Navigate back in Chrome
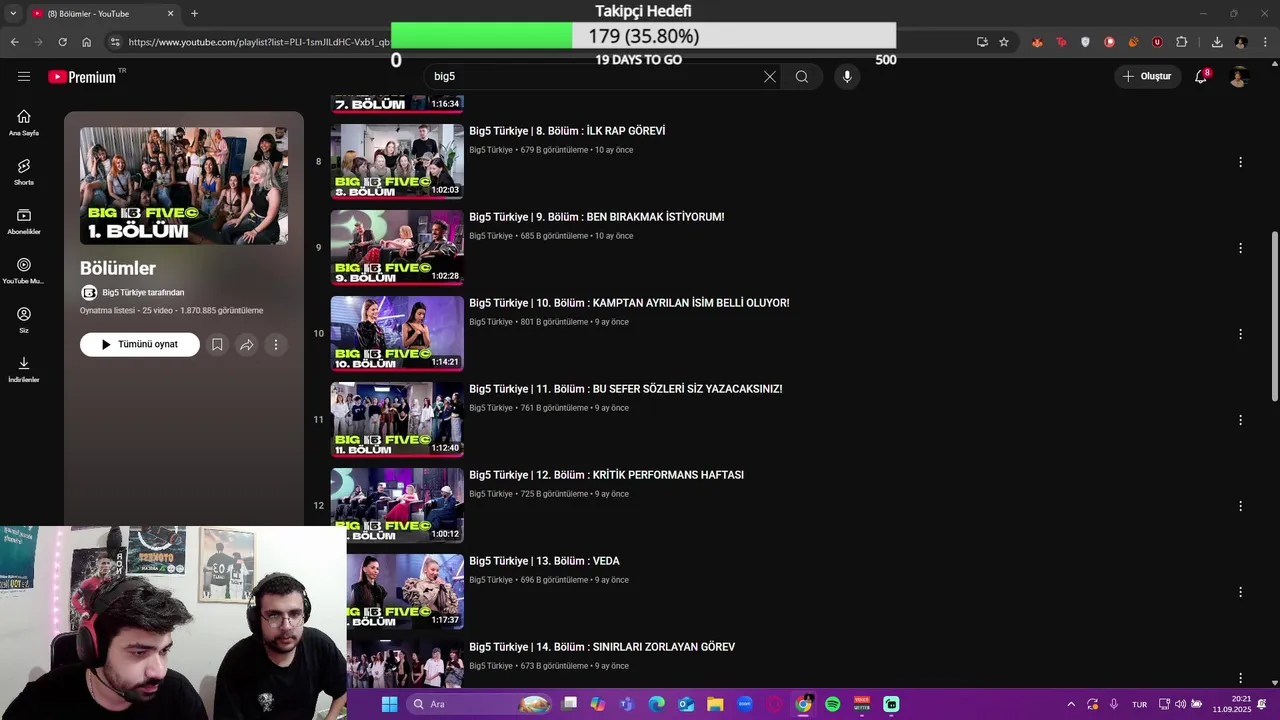 point(14,42)
